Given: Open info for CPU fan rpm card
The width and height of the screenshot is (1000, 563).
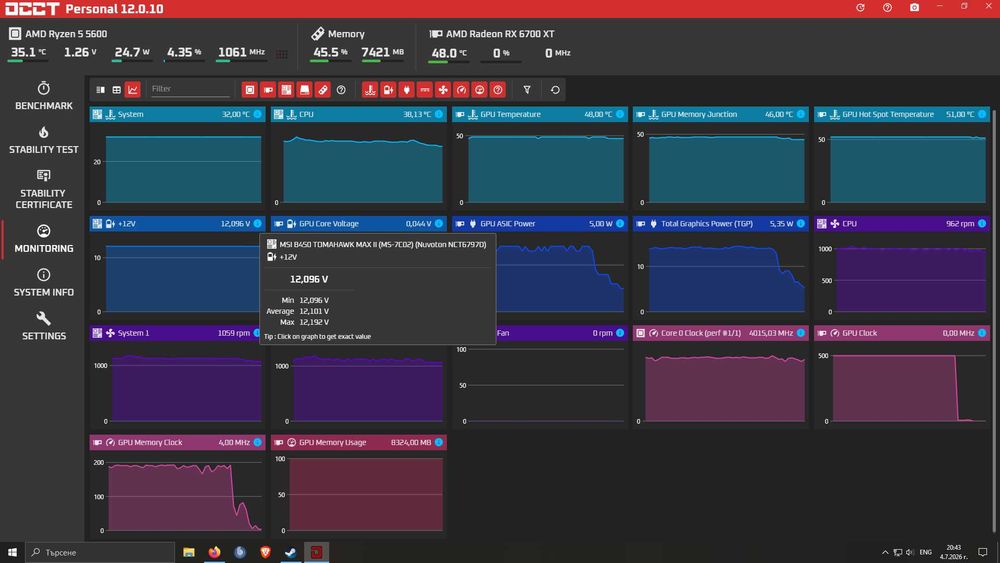Looking at the screenshot, I should tap(982, 224).
